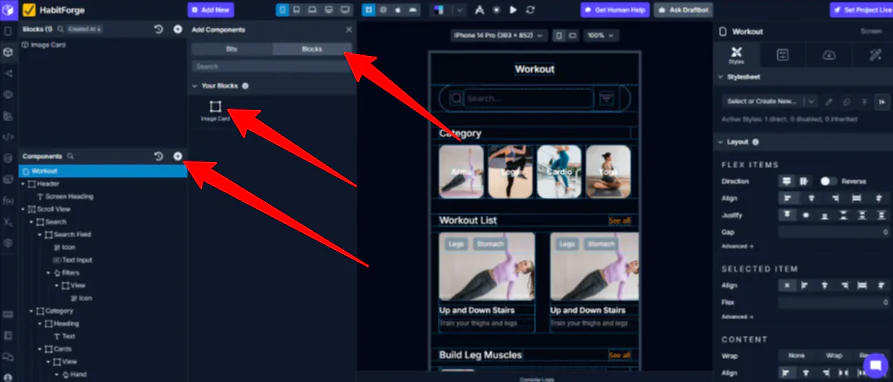
Task: Click the Blocks panel history icon
Action: pos(159,29)
